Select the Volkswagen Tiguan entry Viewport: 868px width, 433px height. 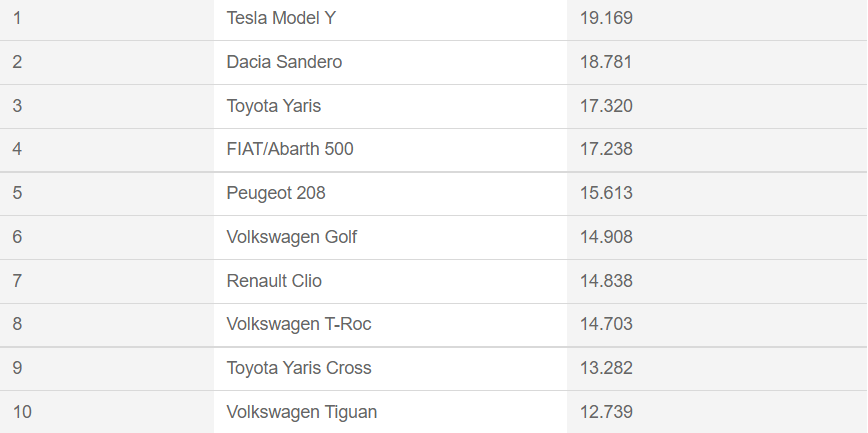tap(302, 412)
